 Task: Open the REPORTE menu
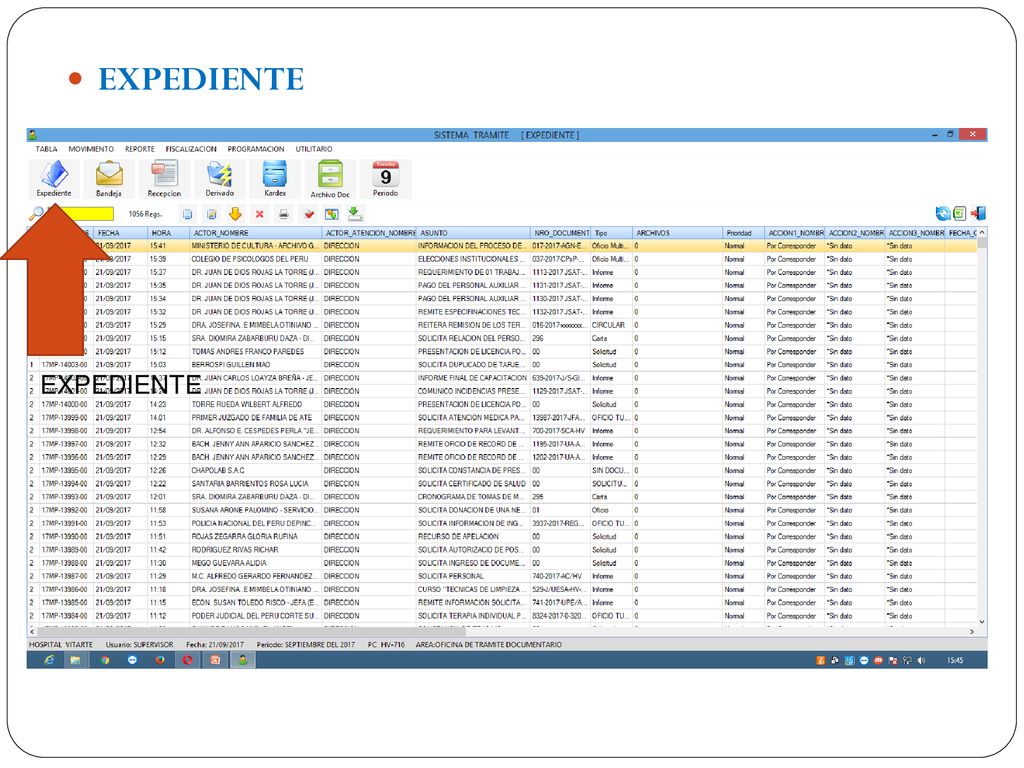pyautogui.click(x=140, y=149)
